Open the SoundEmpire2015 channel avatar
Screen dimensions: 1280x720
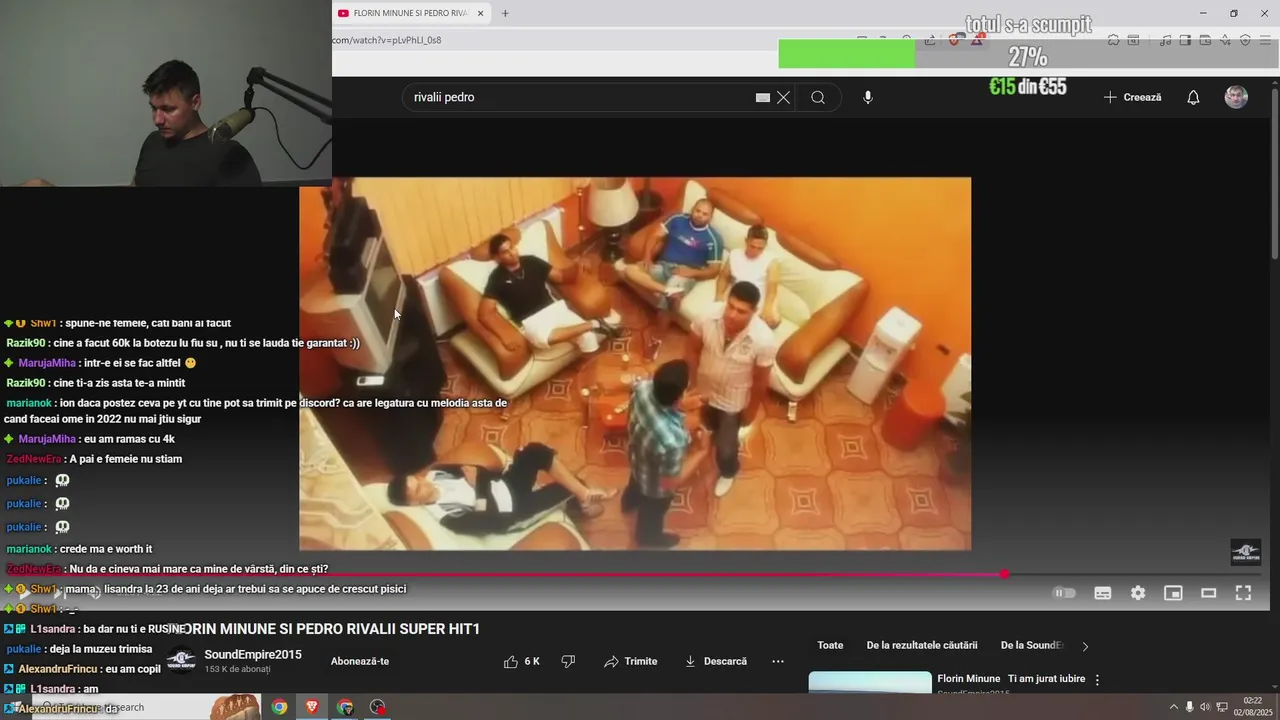click(181, 660)
